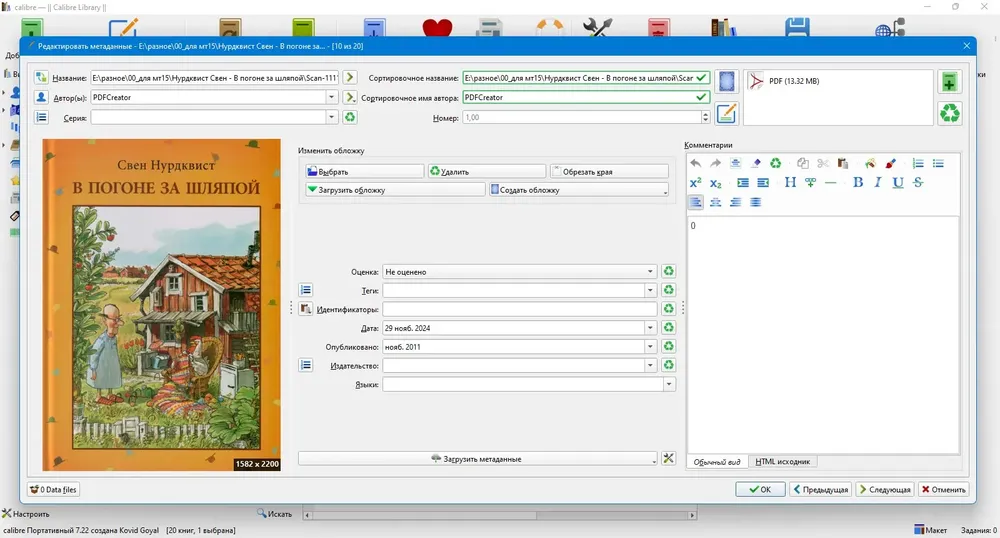Insert ordered list in comments toolbar
1000x538 pixels.
(x=918, y=163)
